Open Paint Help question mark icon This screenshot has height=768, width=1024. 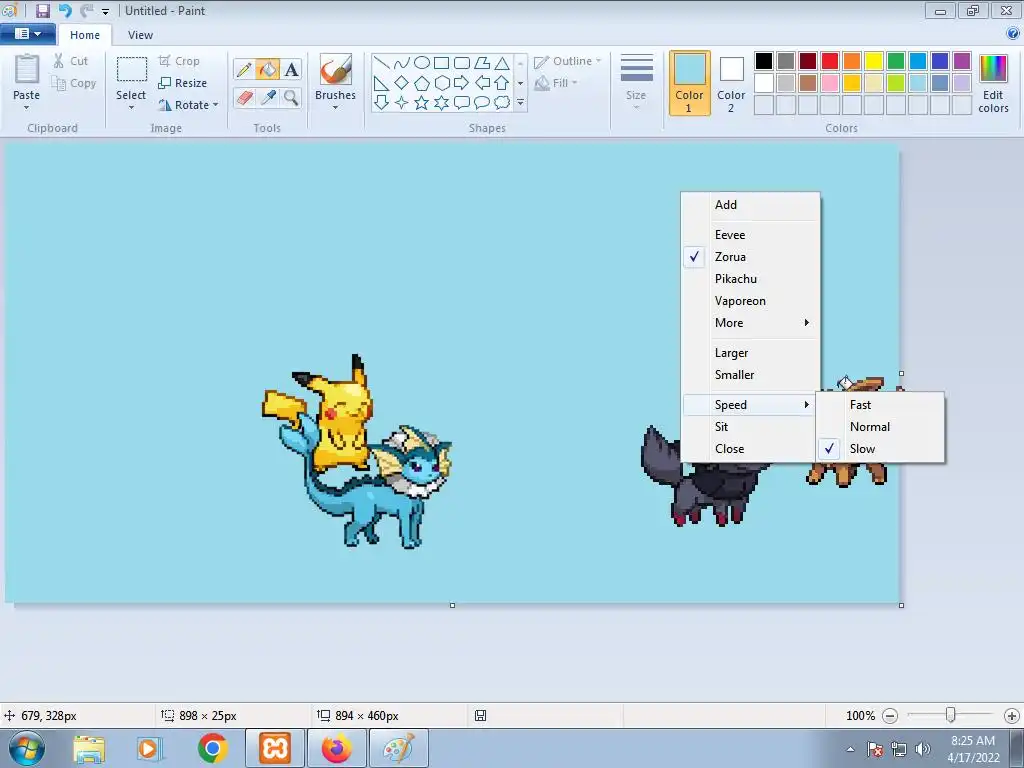pos(1013,33)
